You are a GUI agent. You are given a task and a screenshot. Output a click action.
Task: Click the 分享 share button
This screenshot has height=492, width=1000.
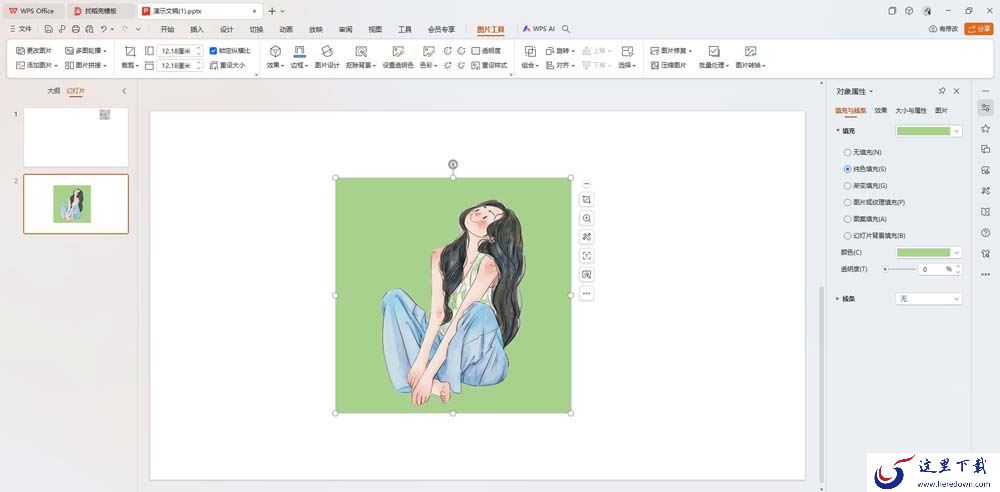[x=979, y=29]
